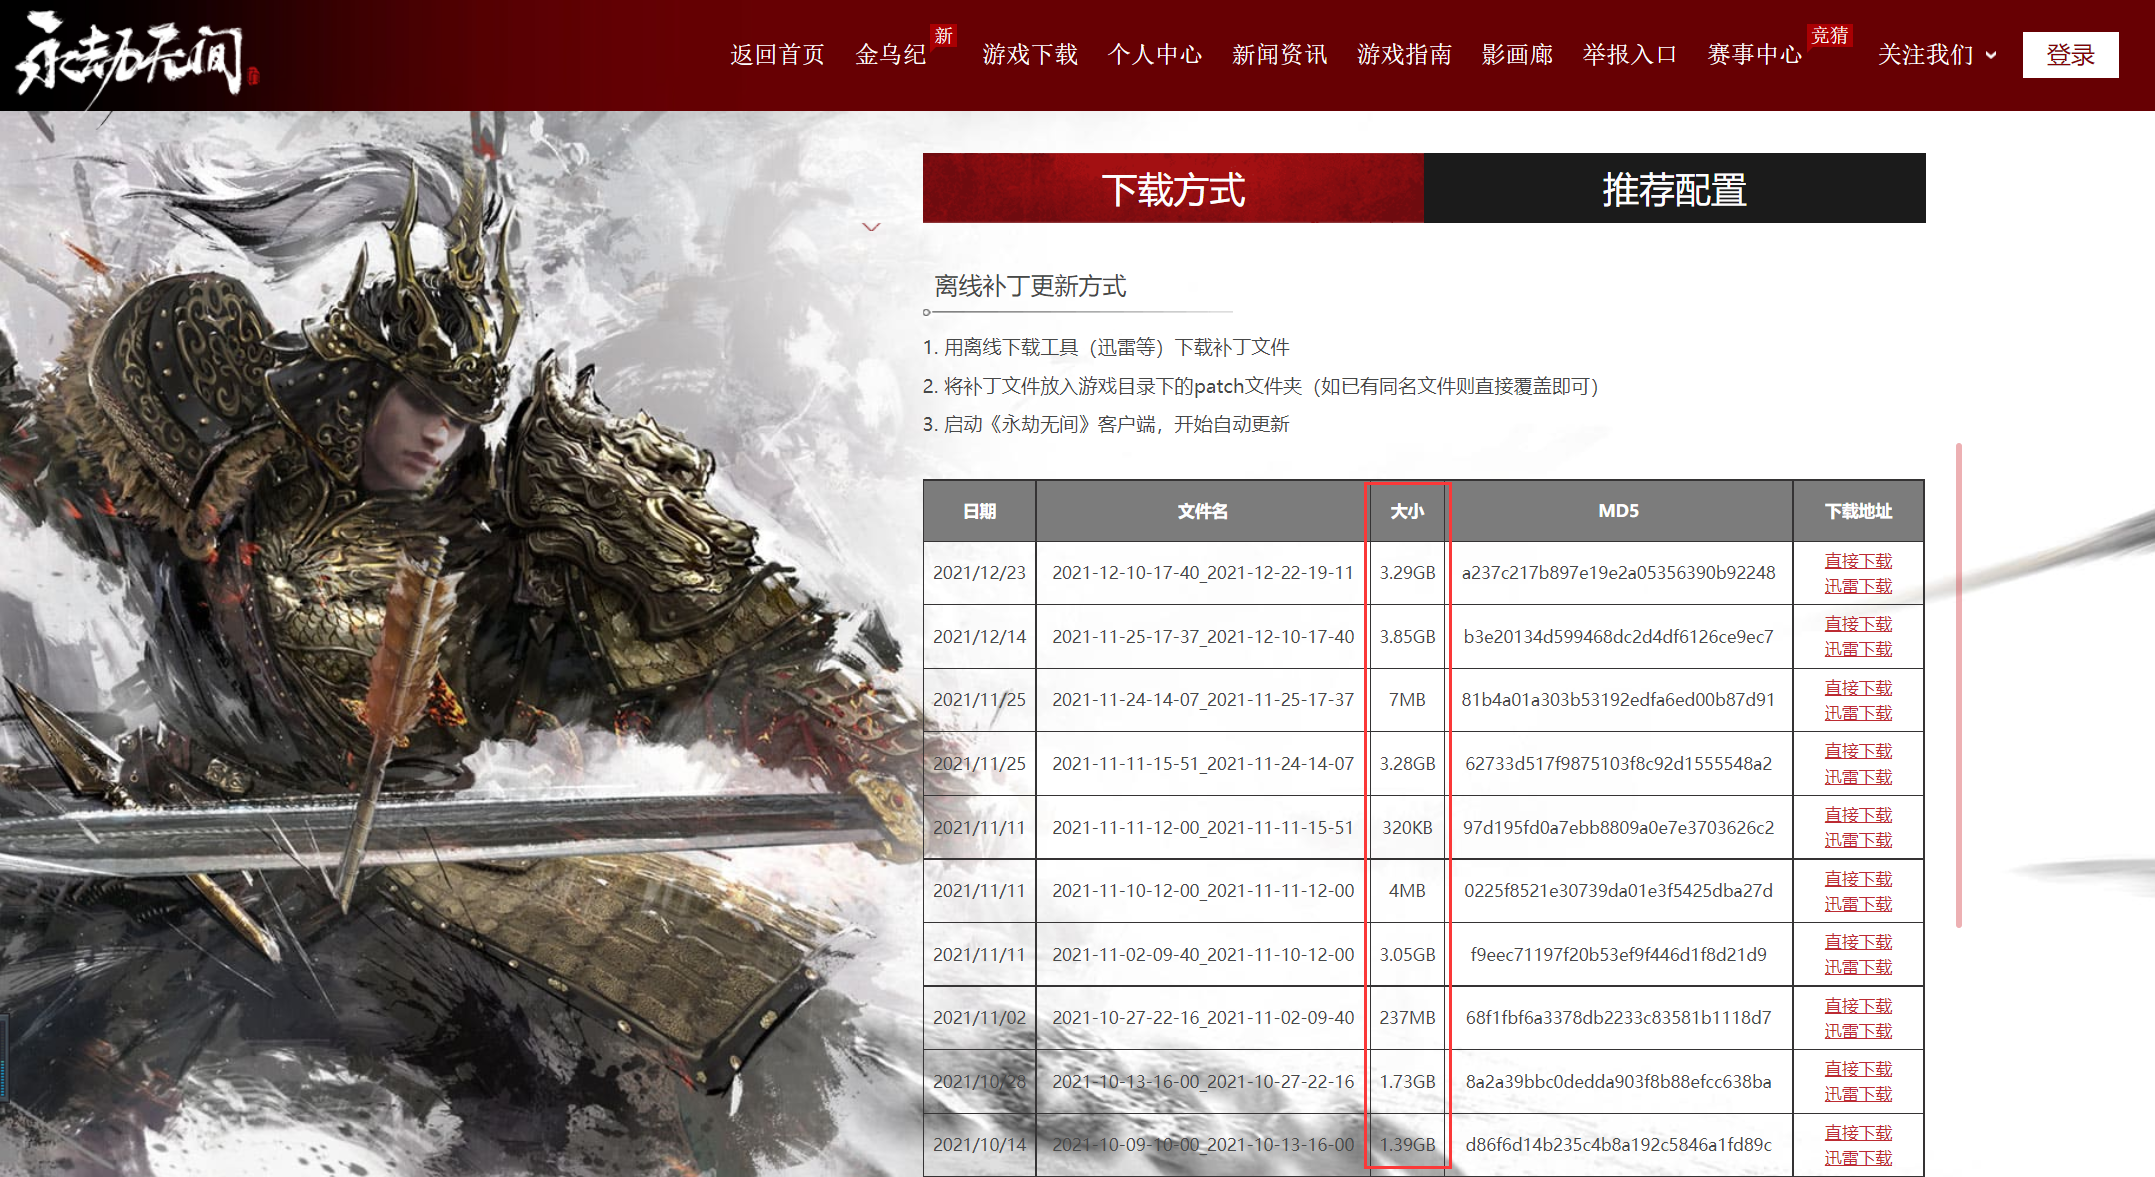Image resolution: width=2155 pixels, height=1177 pixels.
Task: Click the 登录 button
Action: point(2070,55)
